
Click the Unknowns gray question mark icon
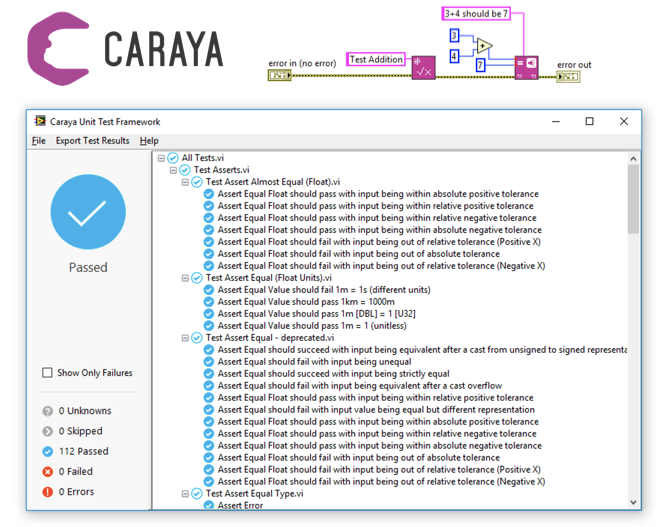pyautogui.click(x=48, y=411)
